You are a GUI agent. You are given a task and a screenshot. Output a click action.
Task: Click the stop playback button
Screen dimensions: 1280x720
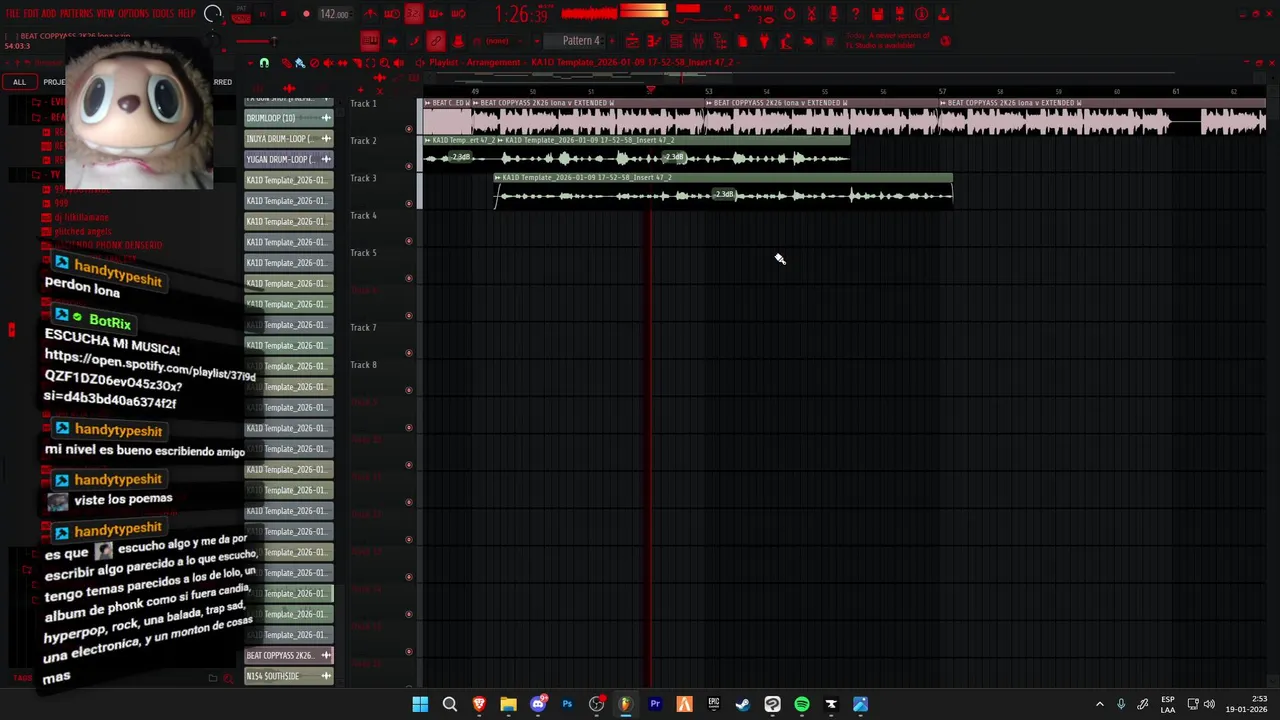click(283, 14)
